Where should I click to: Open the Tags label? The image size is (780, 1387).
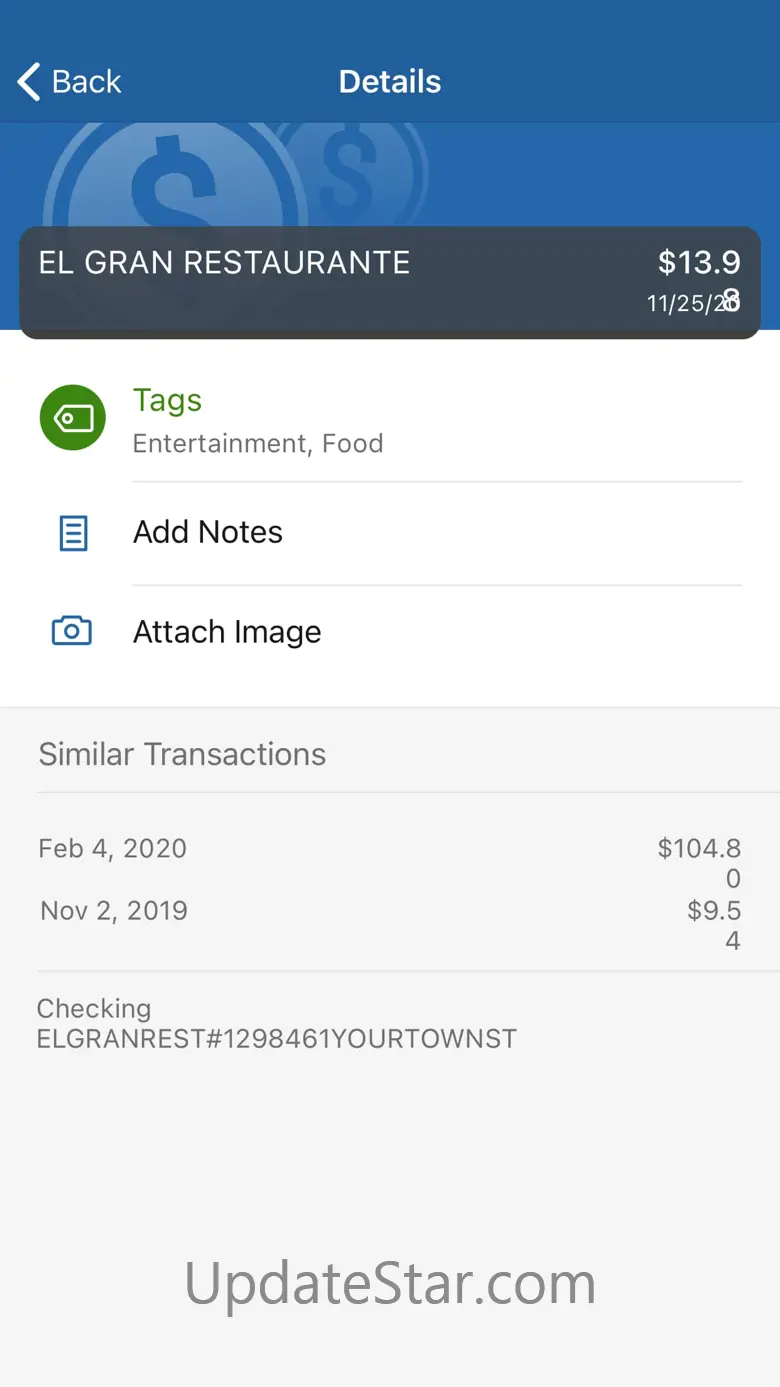pyautogui.click(x=167, y=400)
